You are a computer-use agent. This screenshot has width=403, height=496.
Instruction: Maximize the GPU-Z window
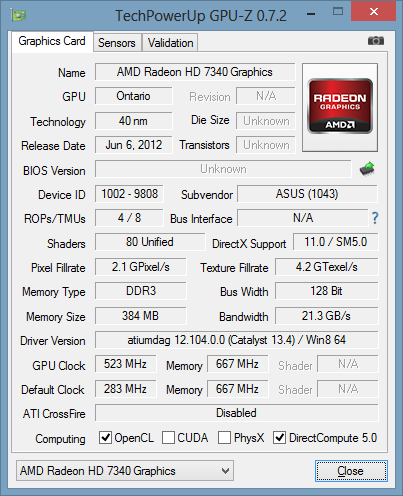(x=338, y=12)
